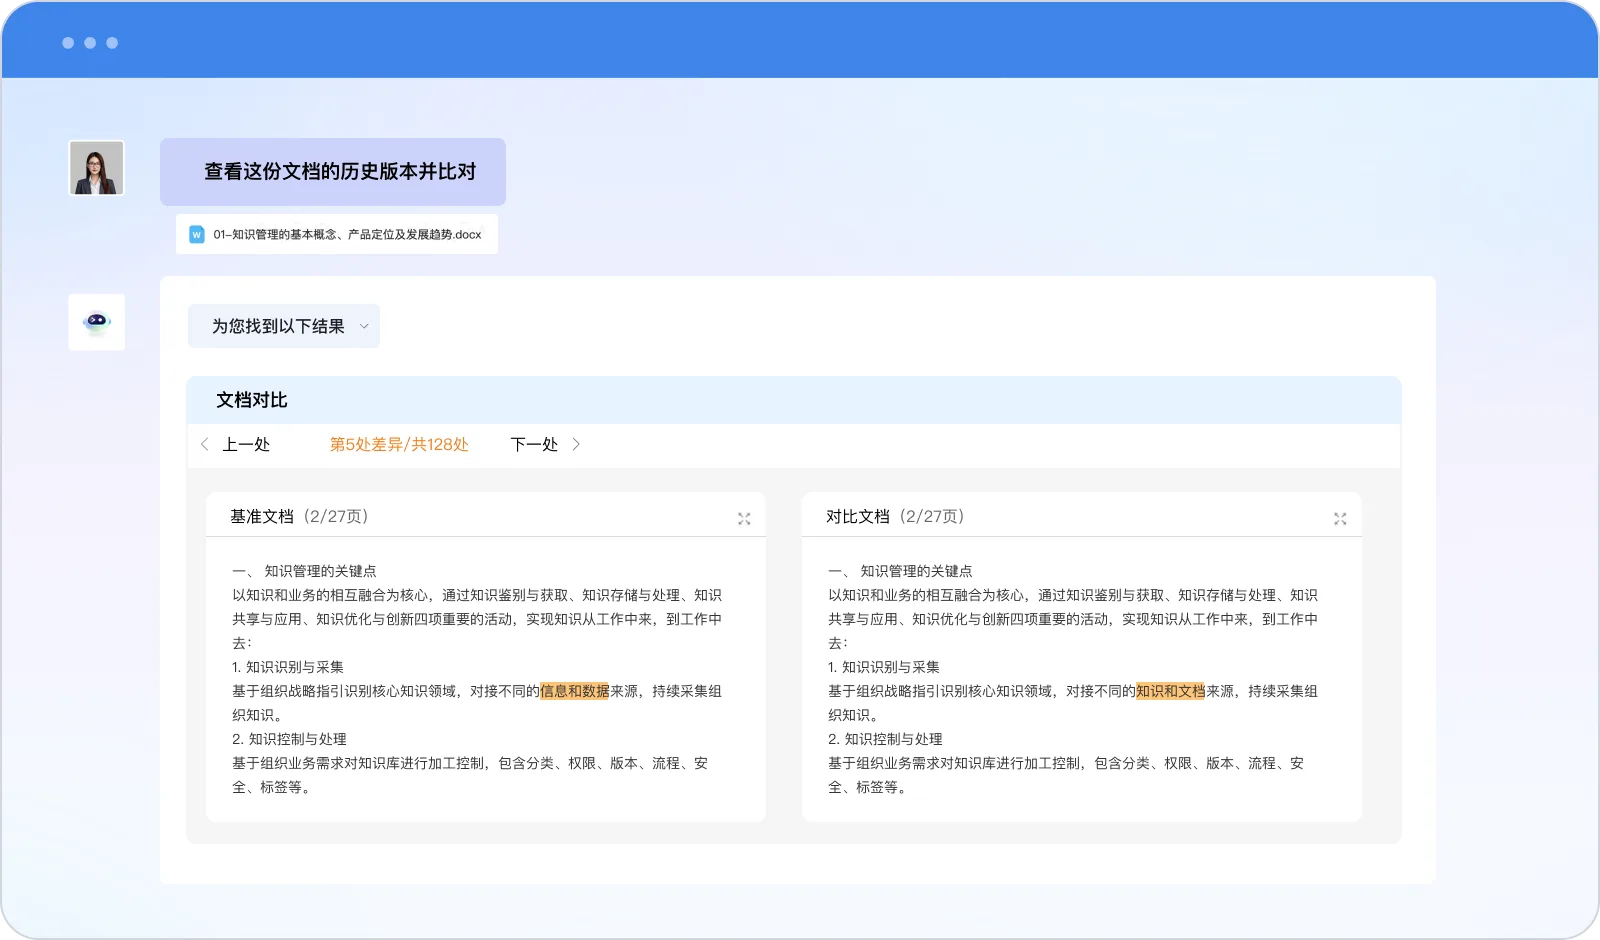The height and width of the screenshot is (940, 1600).
Task: Click page indicator (2/27页) in 基准文档
Action: pos(336,516)
